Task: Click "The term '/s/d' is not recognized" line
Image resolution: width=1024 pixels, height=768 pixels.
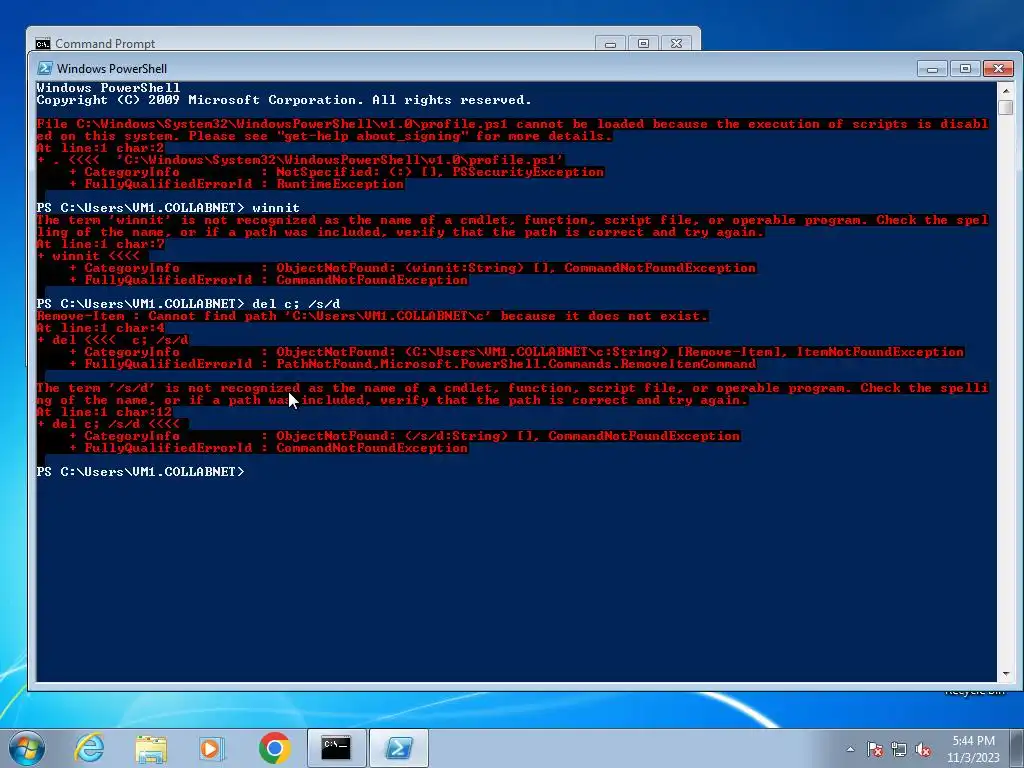Action: tap(513, 388)
